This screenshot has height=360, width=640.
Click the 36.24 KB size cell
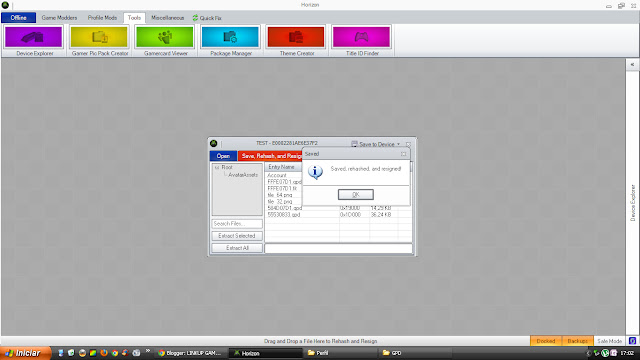381,215
